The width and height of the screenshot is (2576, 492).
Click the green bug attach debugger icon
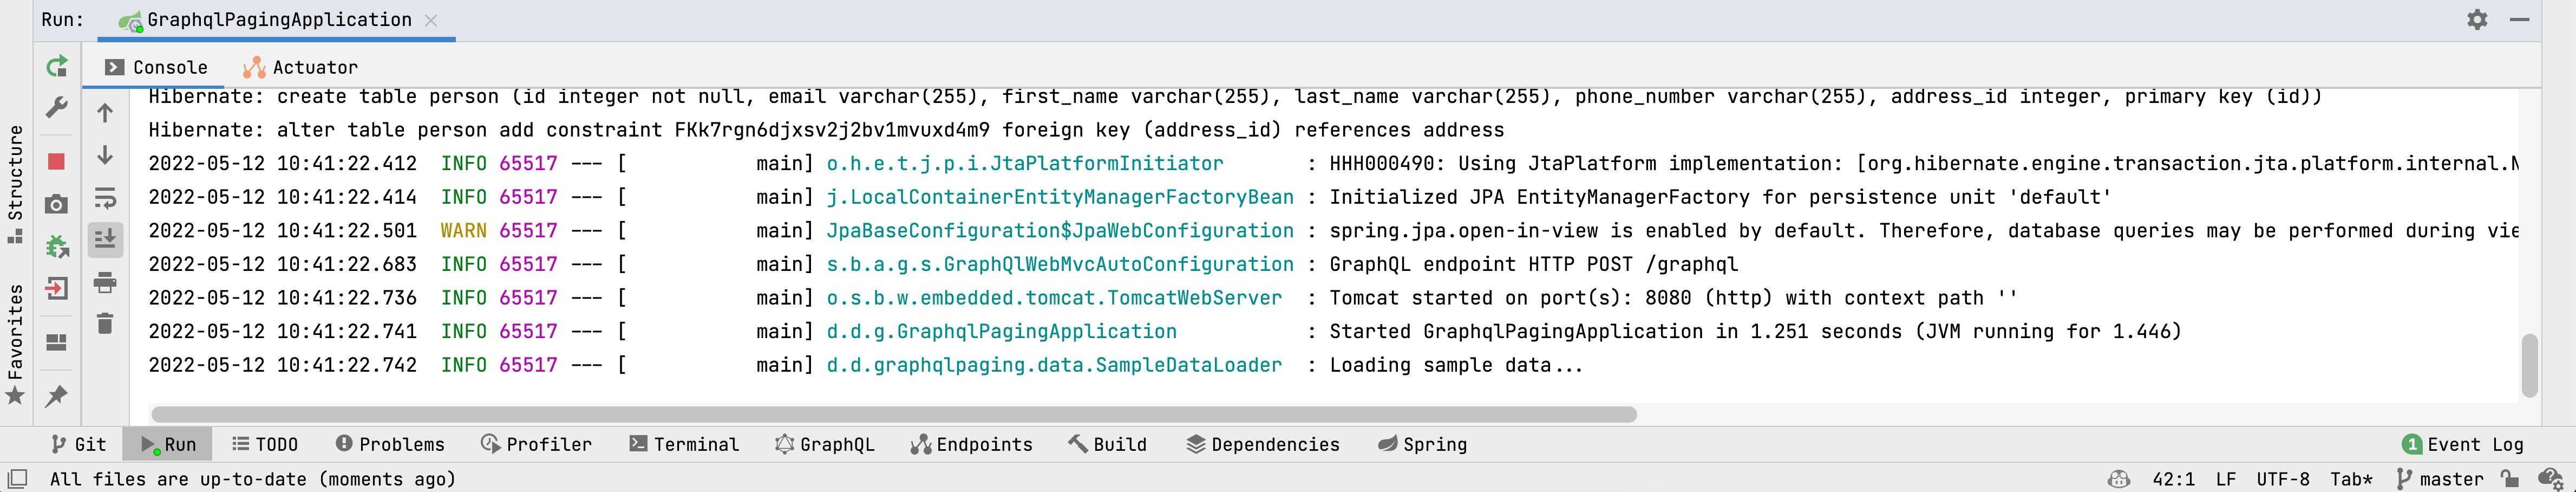tap(57, 246)
